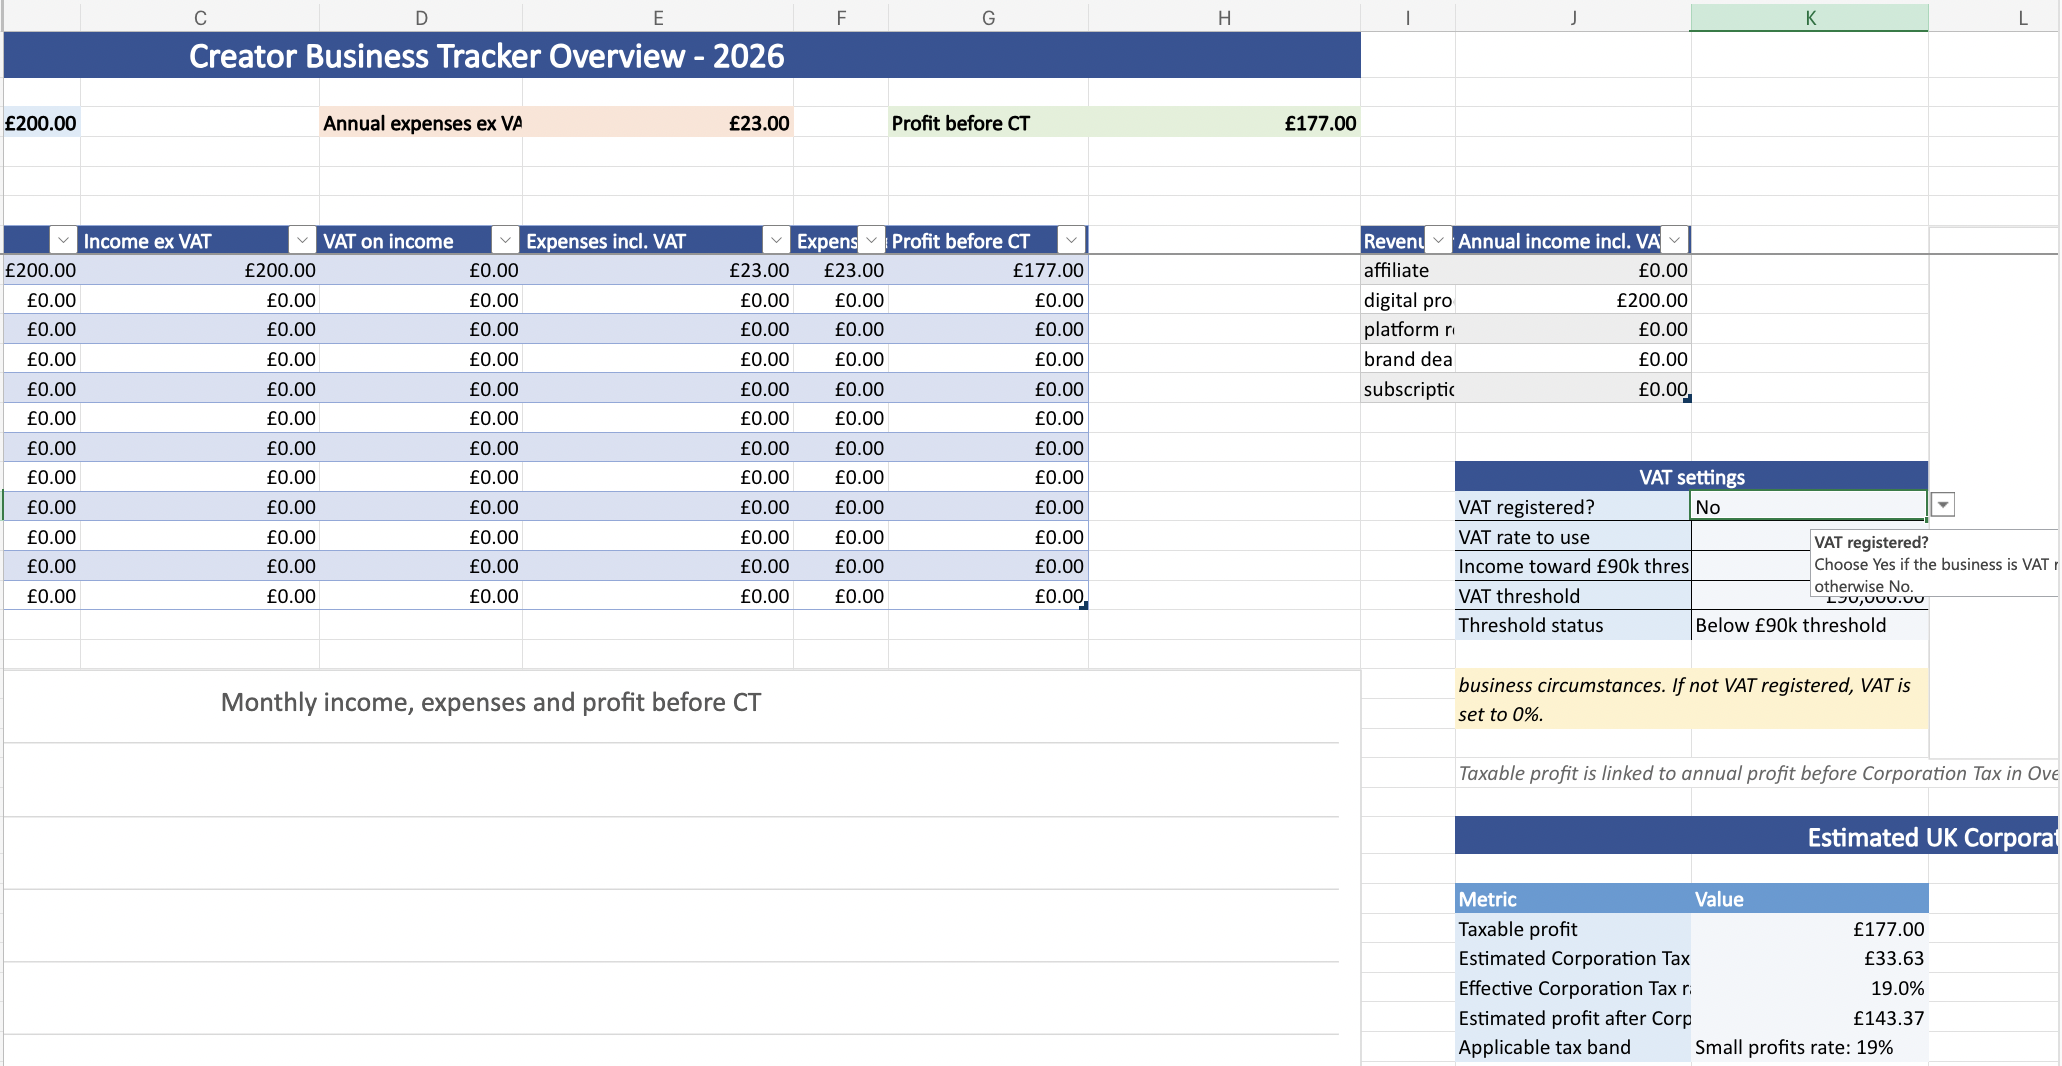Screen dimensions: 2062x1066
Task: Select the £177.00 taxable profit value
Action: pos(1810,929)
